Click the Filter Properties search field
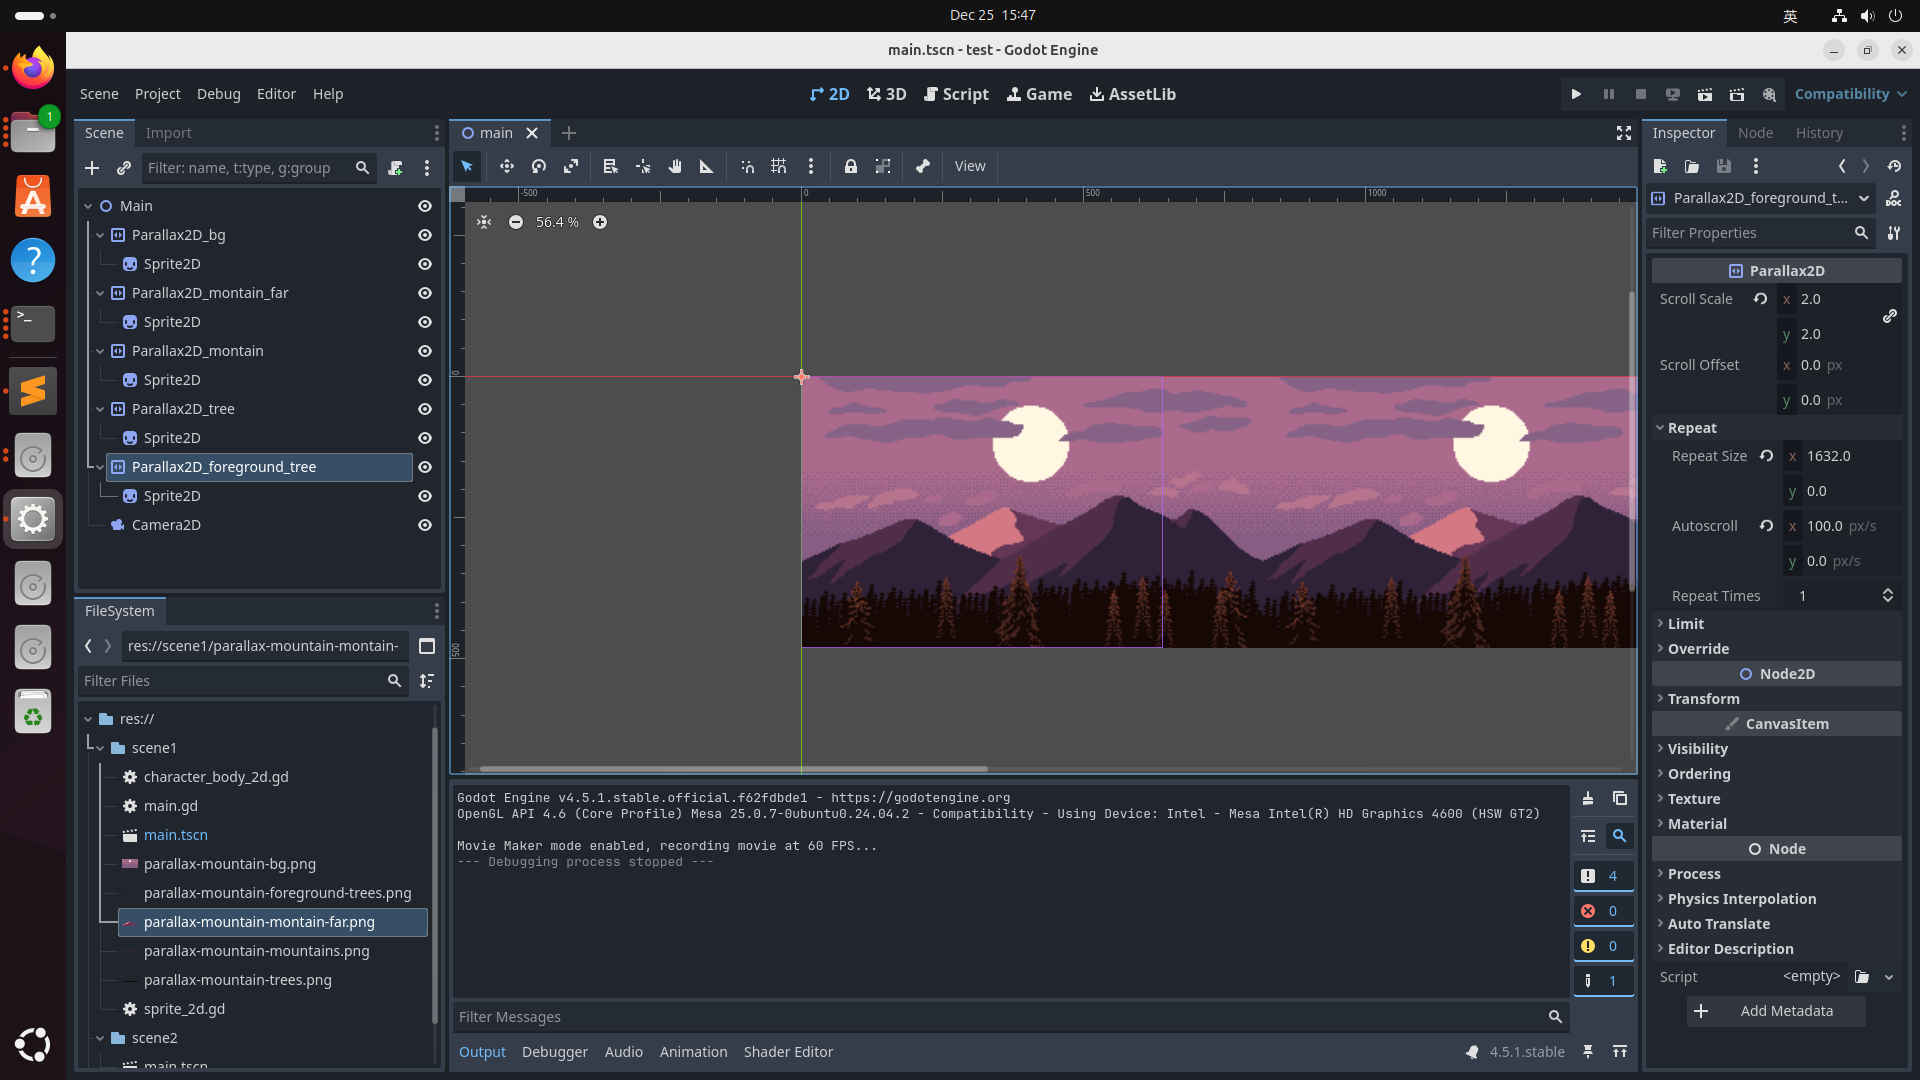The height and width of the screenshot is (1080, 1920). click(x=1748, y=233)
